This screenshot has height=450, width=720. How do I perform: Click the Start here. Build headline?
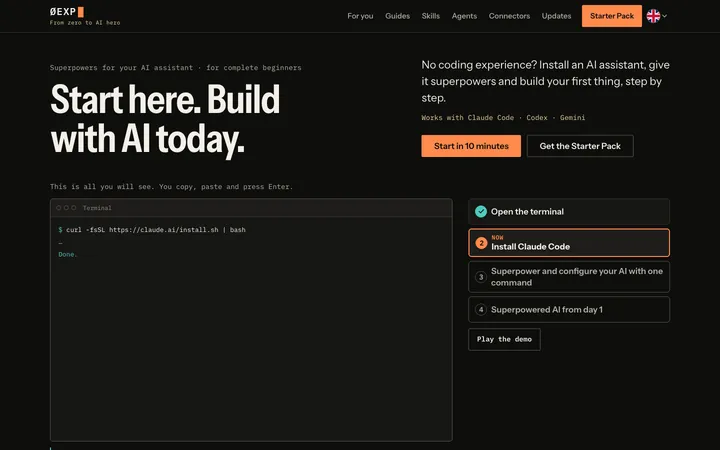(165, 118)
